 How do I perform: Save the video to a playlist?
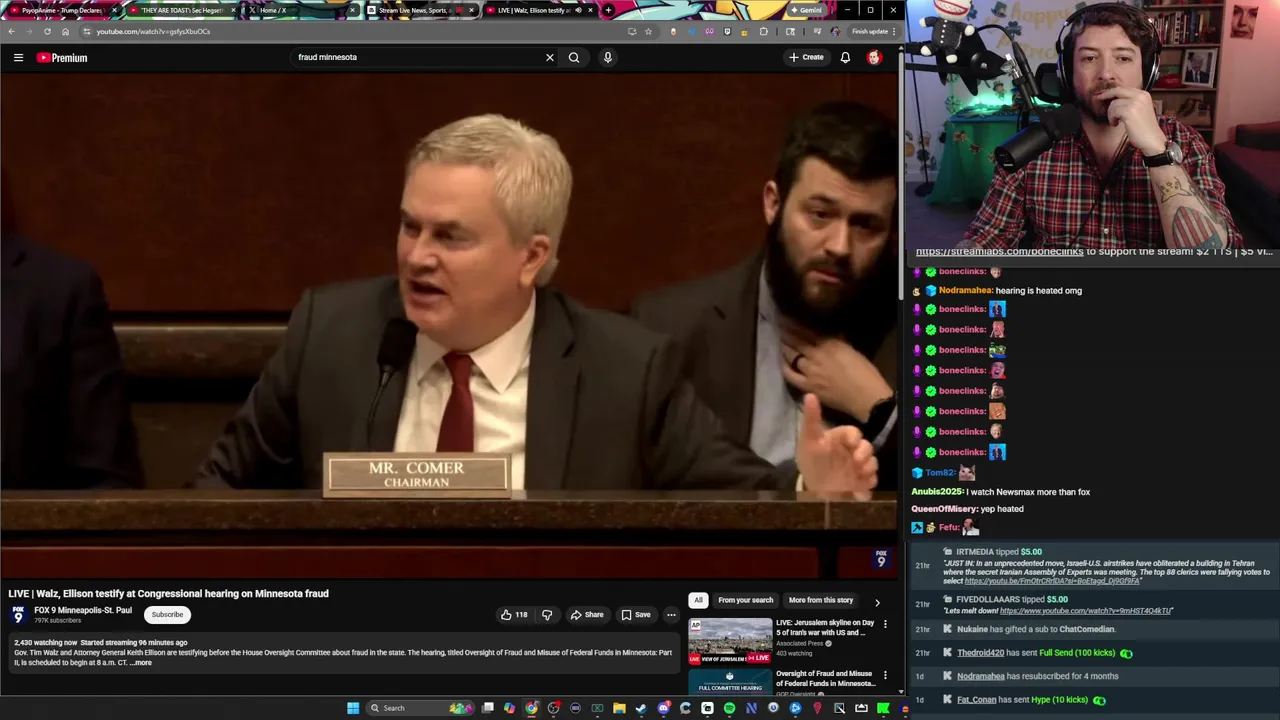pyautogui.click(x=636, y=615)
